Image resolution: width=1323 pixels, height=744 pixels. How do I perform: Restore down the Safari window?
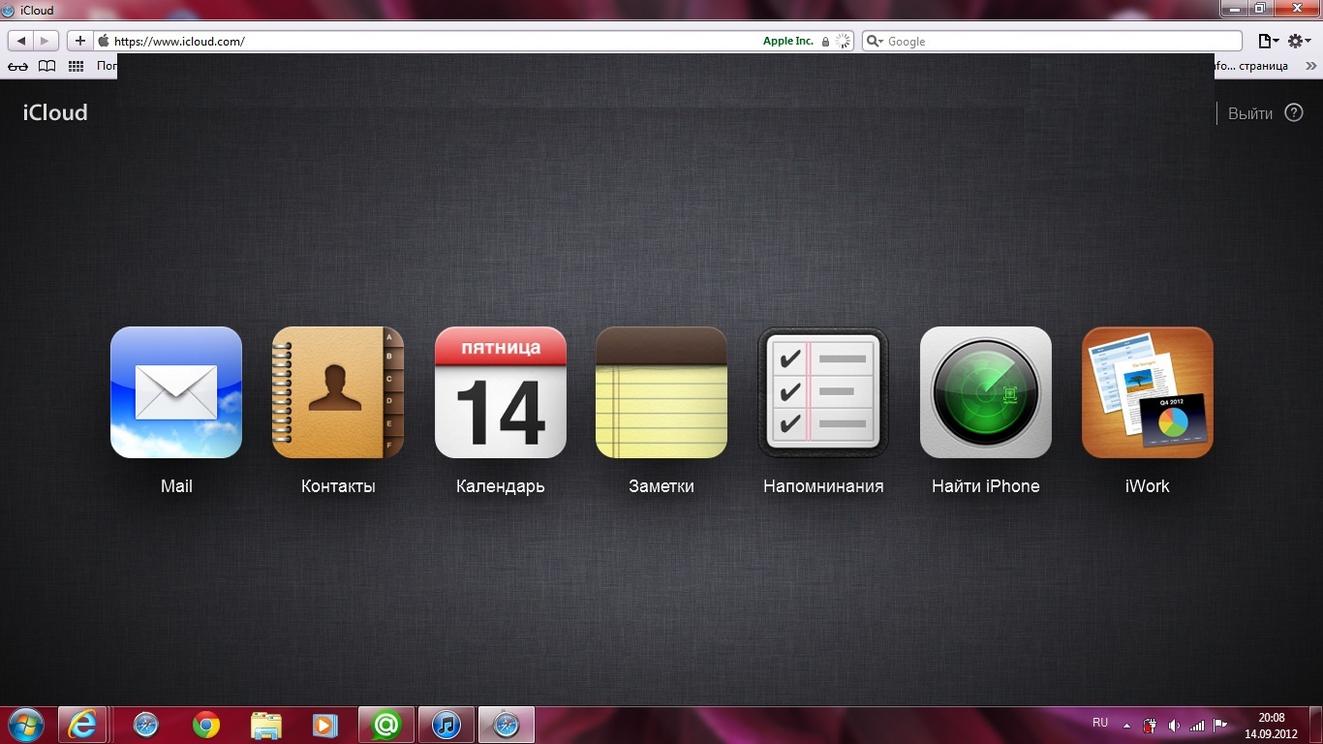click(x=1260, y=8)
